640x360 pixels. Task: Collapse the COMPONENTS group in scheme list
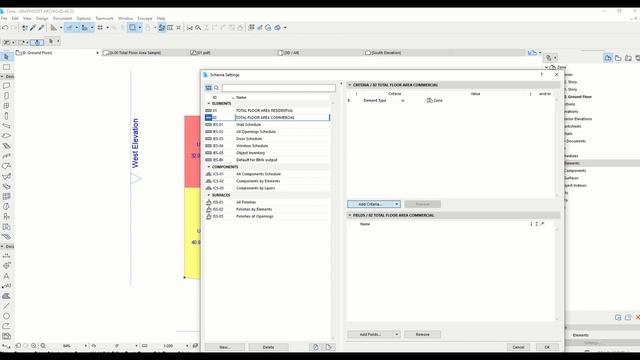209,167
